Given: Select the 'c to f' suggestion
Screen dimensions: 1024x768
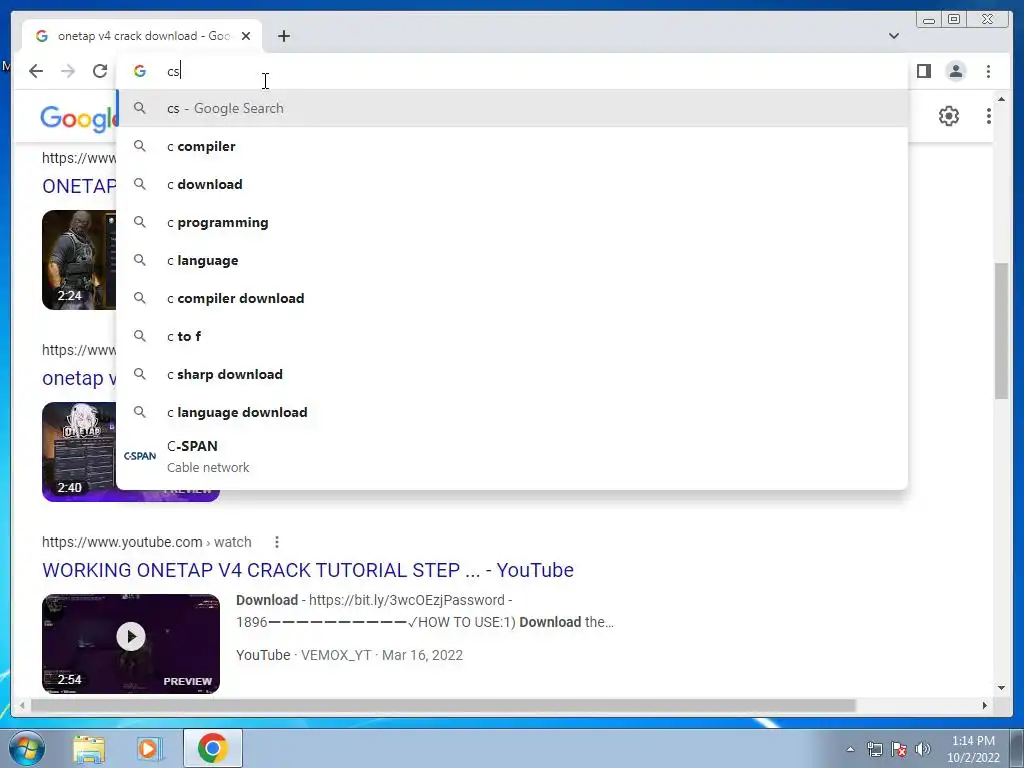Looking at the screenshot, I should (512, 336).
